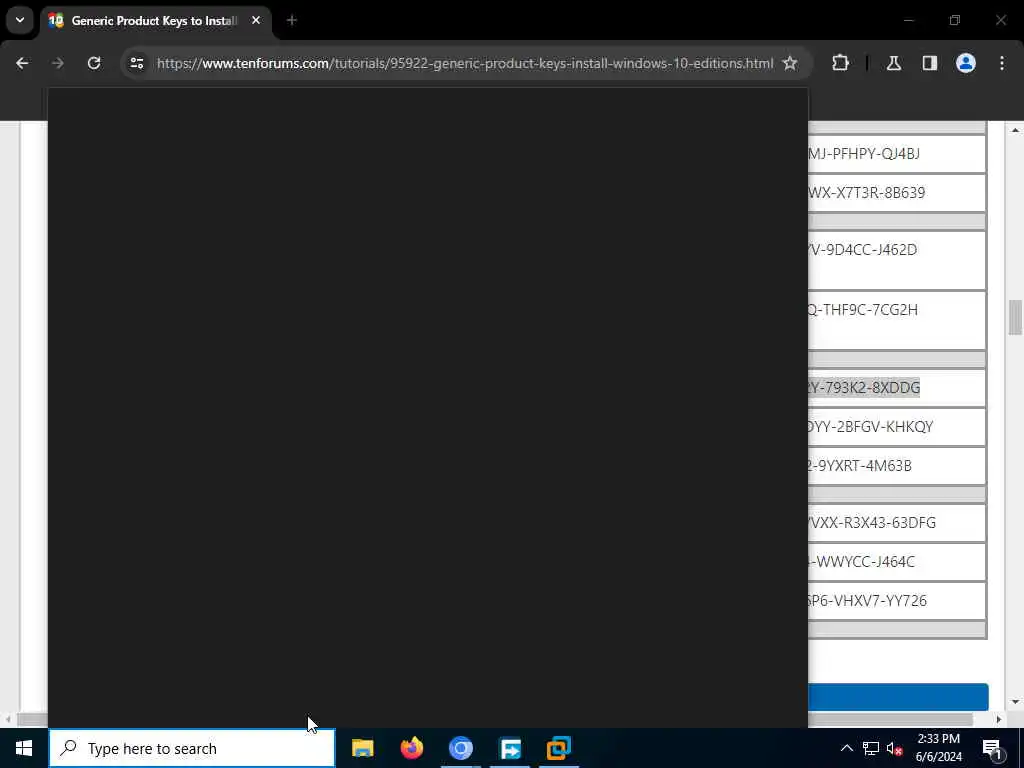The width and height of the screenshot is (1024, 768).
Task: Click the key ending X7T3R-8B639
Action: click(x=867, y=193)
